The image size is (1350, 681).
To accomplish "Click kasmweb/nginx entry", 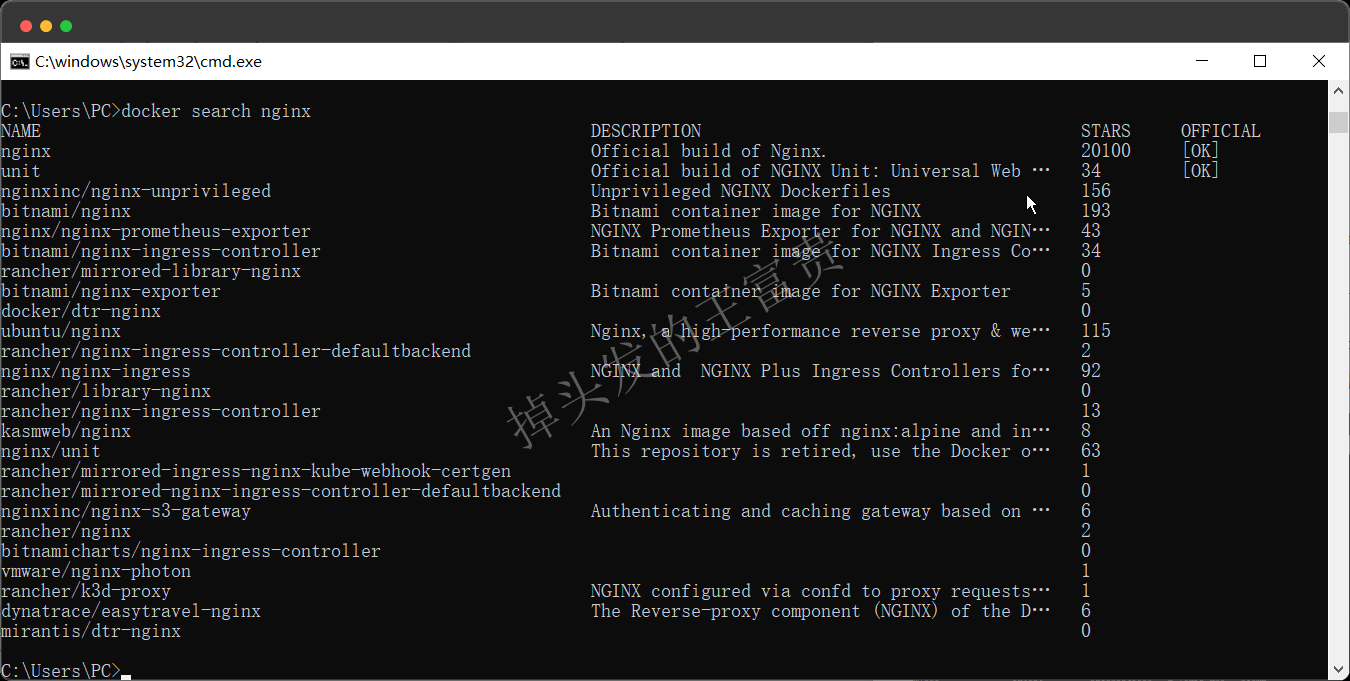I will (66, 431).
